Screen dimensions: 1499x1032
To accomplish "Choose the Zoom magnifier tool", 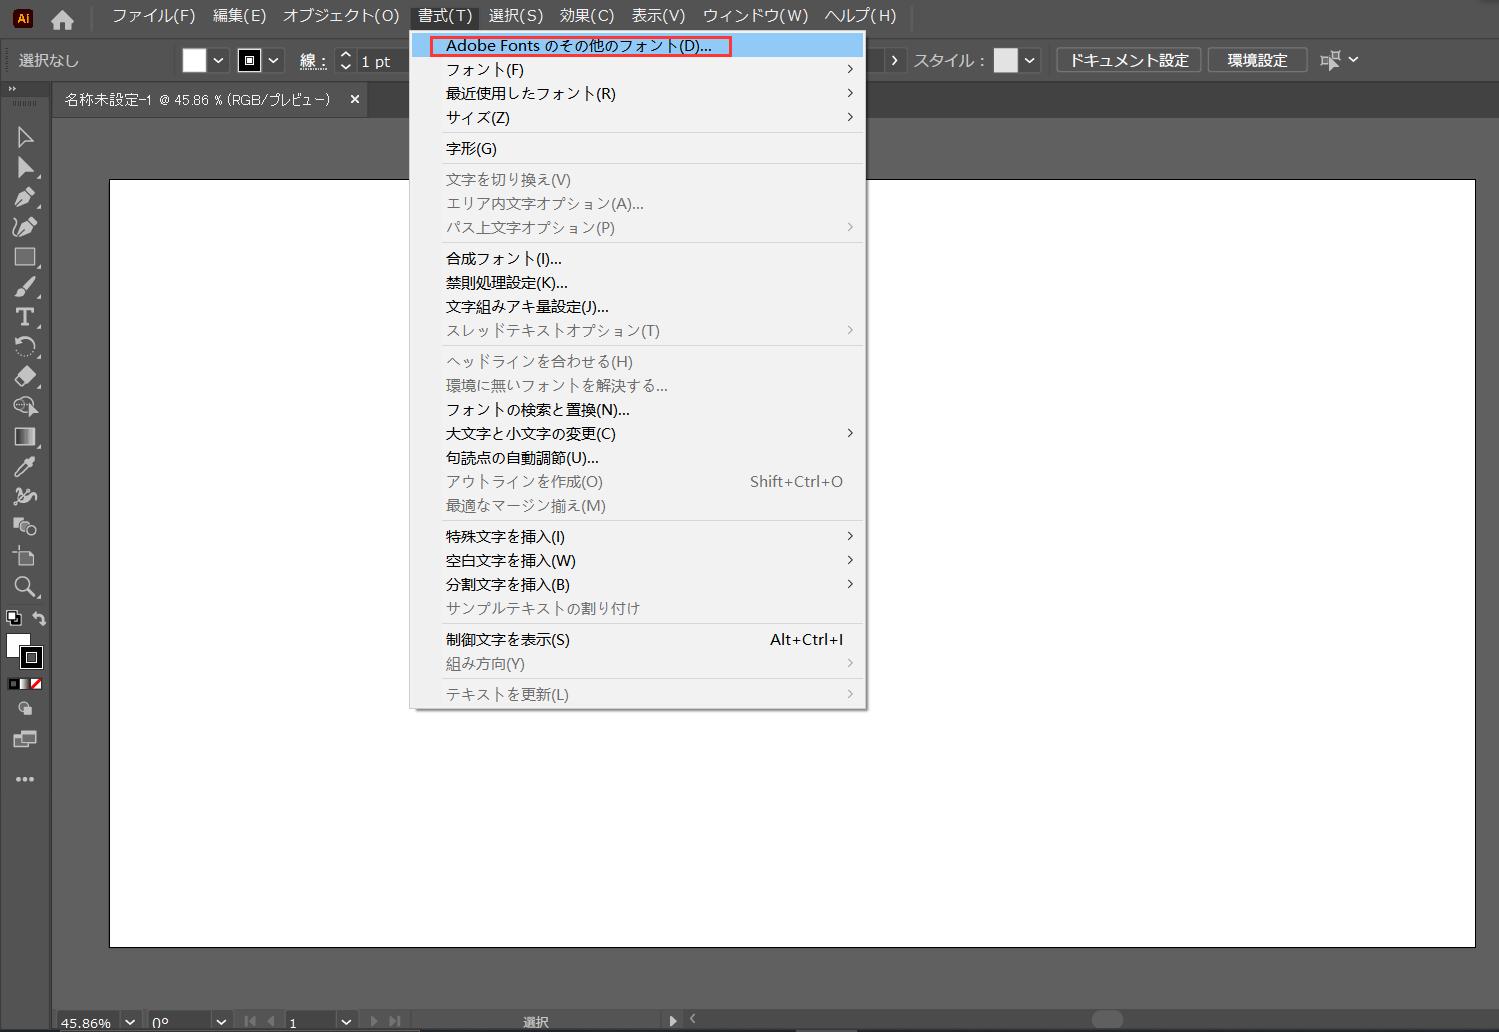I will pos(25,587).
